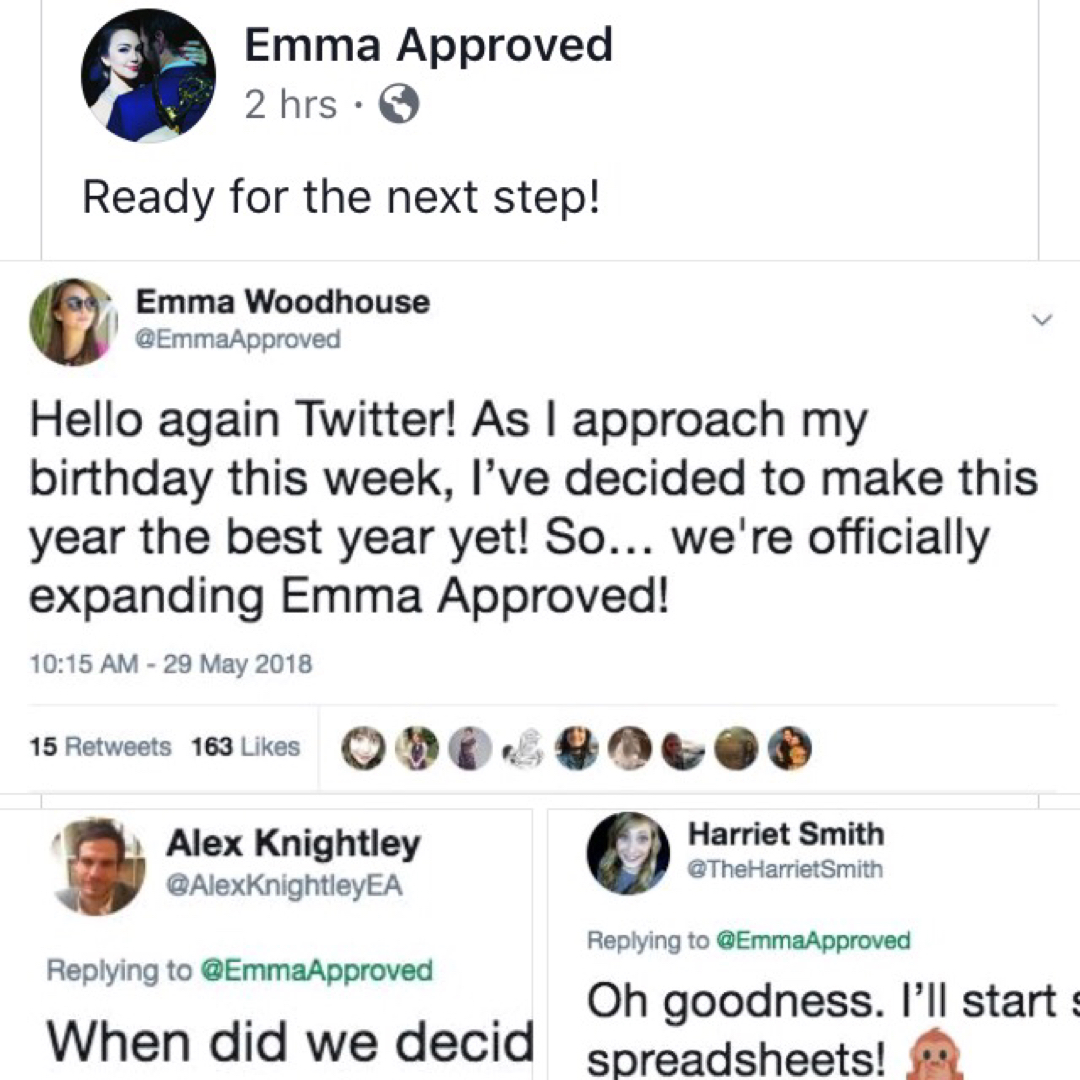
Task: Open Emma Woodhouse's tweet avatar
Action: pyautogui.click(x=72, y=321)
